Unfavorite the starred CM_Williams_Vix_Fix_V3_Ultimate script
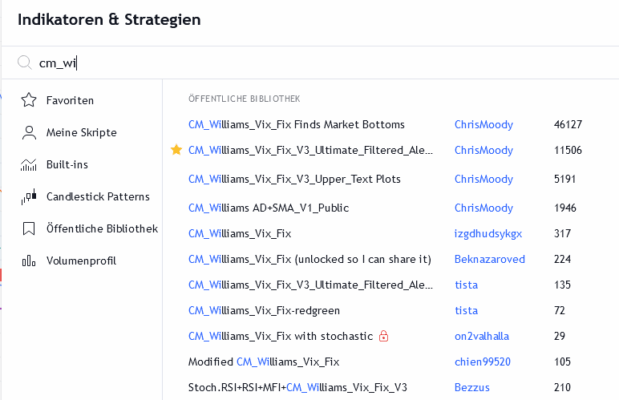This screenshot has width=619, height=400. click(x=176, y=150)
